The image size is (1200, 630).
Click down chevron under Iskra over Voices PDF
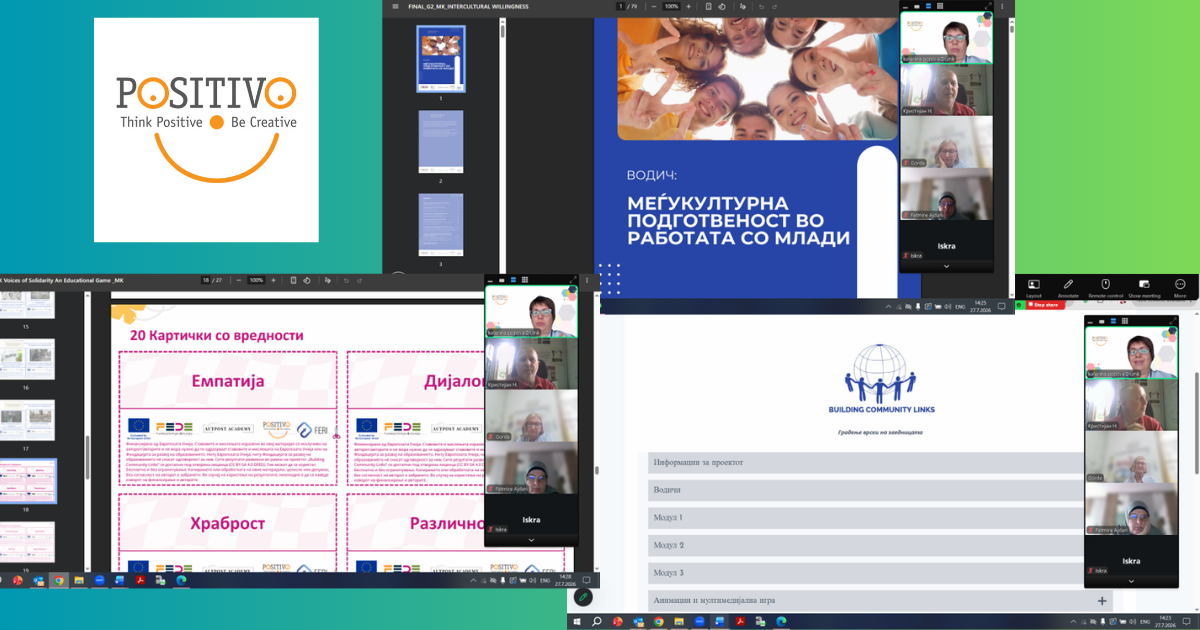531,540
